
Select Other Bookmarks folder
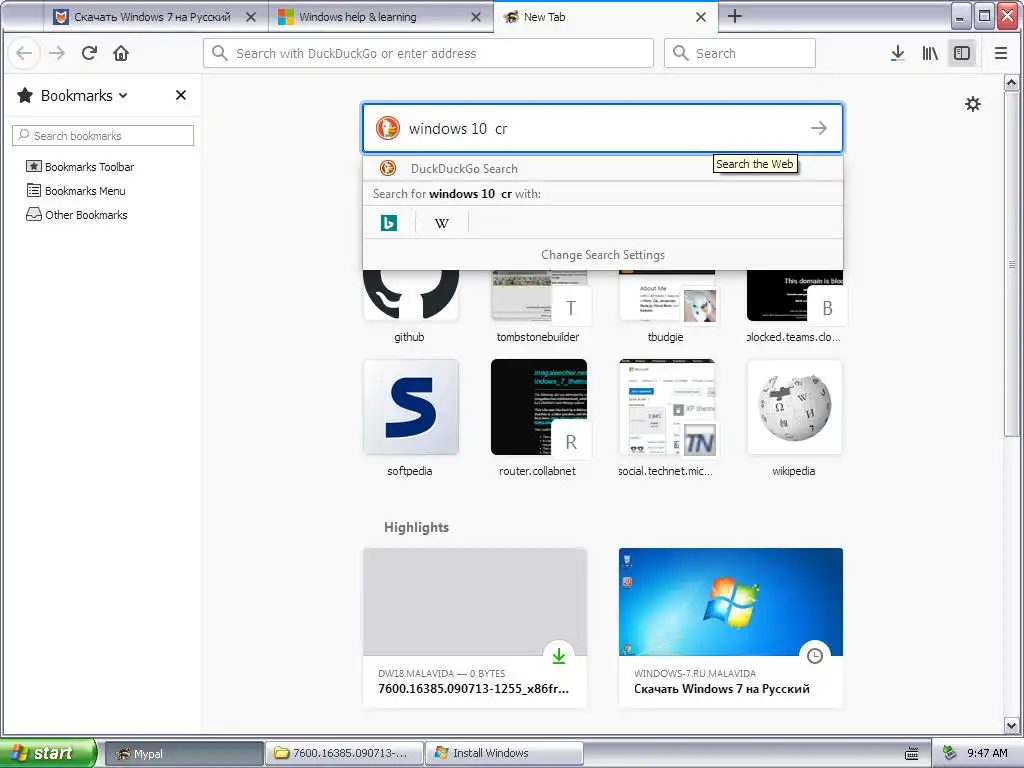[76, 215]
